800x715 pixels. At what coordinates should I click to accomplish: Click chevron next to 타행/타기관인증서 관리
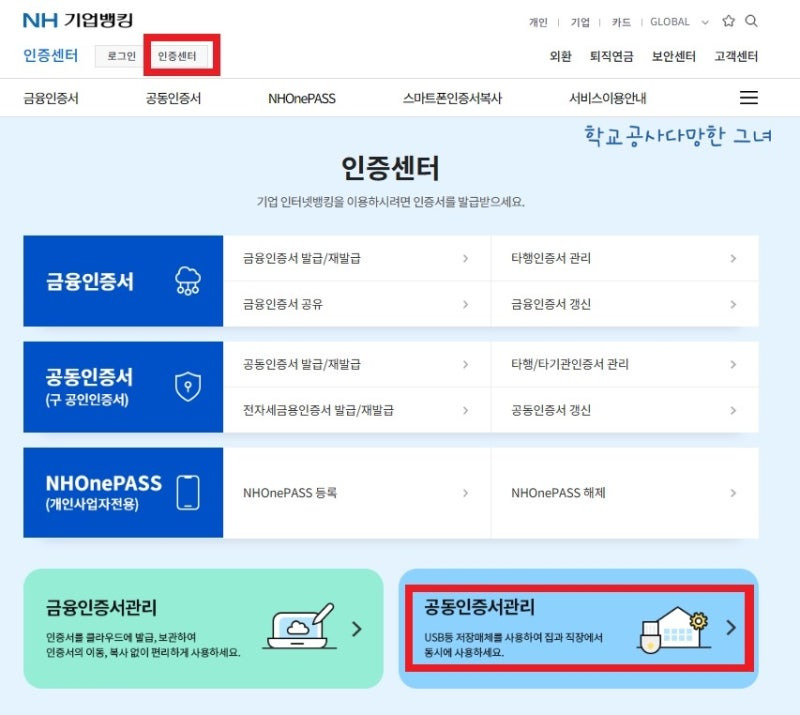(733, 364)
